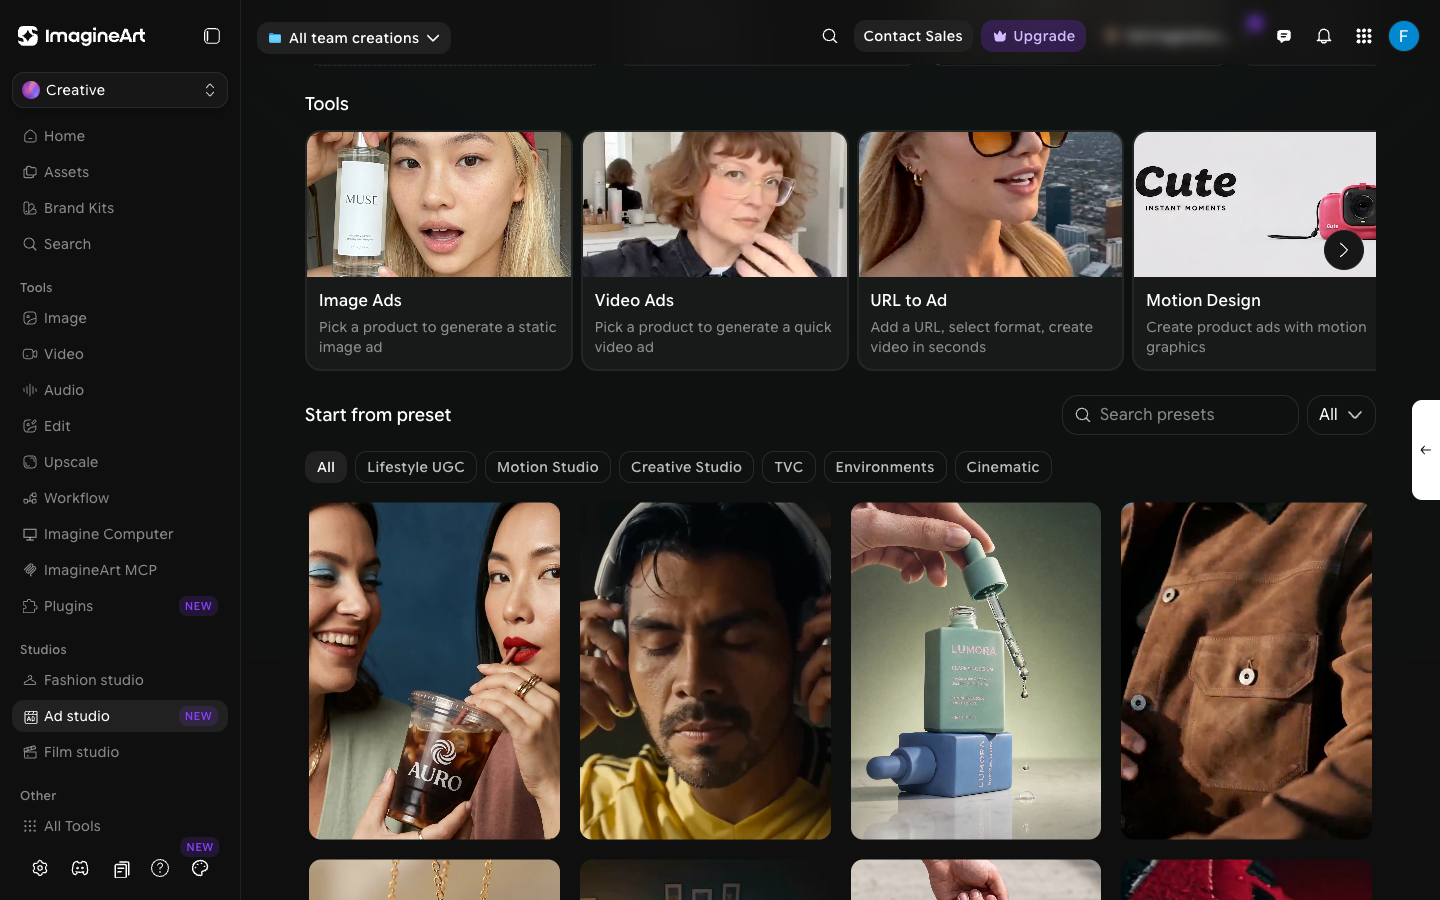The height and width of the screenshot is (900, 1440).
Task: Open Film studio in the sidebar
Action: (120, 752)
